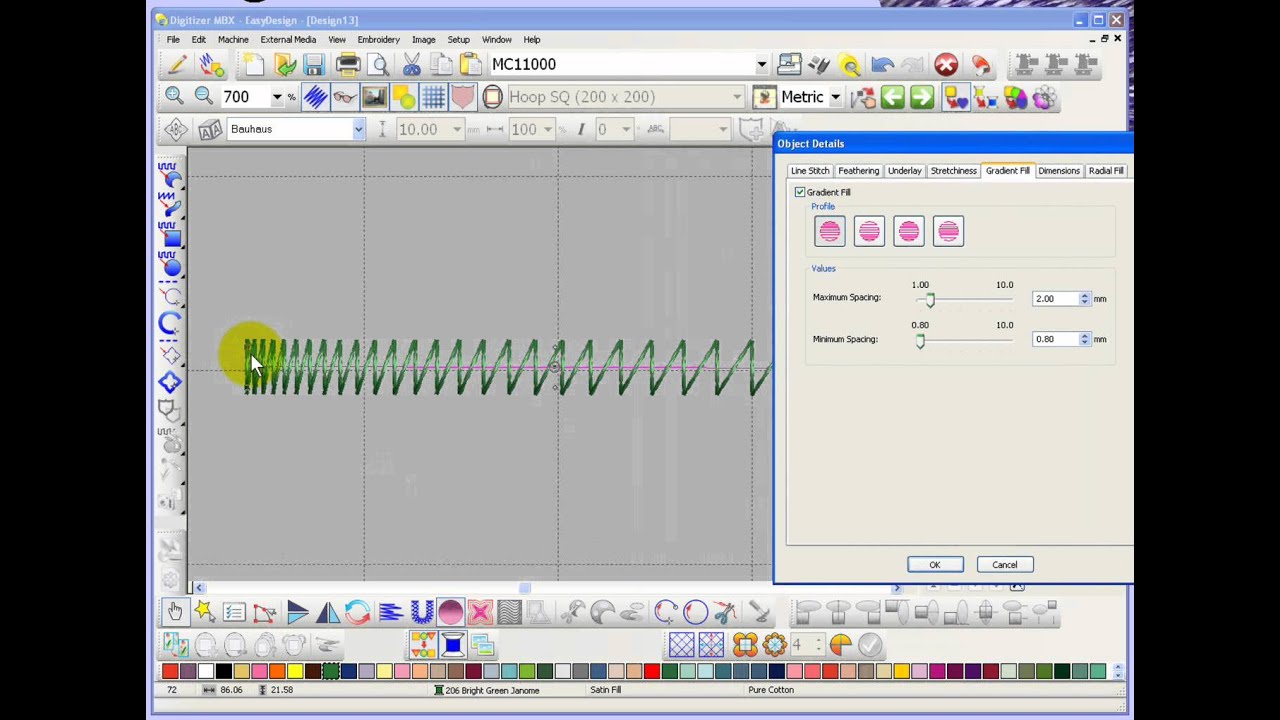
Task: Open the Underlay tab
Action: pyautogui.click(x=905, y=171)
